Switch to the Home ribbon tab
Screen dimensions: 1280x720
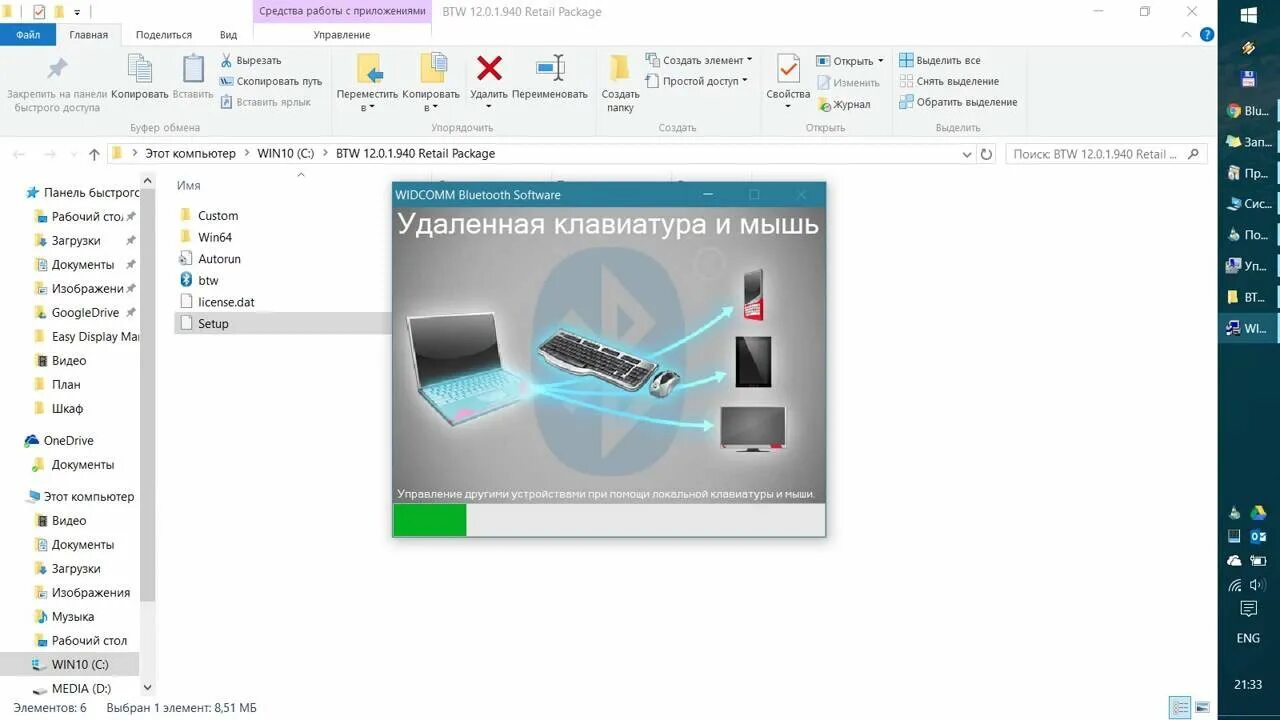[x=88, y=34]
